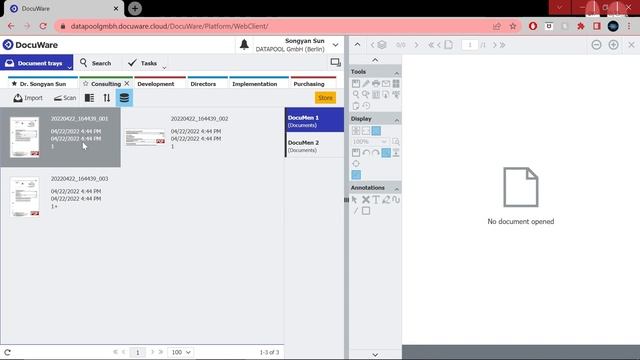Click the viewer zoom in plus icon
The image size is (640, 360).
click(613, 45)
